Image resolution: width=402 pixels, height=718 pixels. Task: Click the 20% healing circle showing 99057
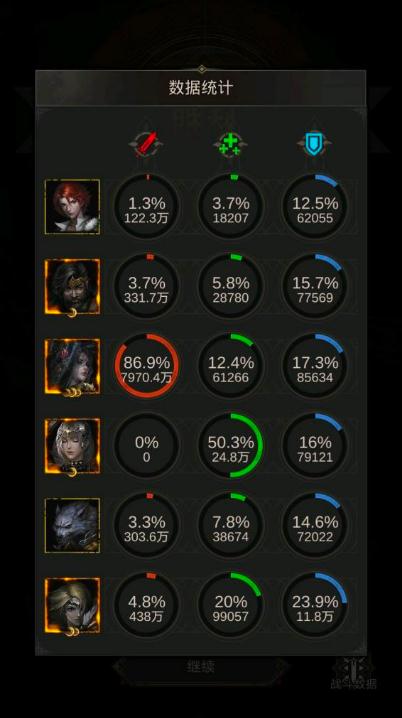point(230,605)
